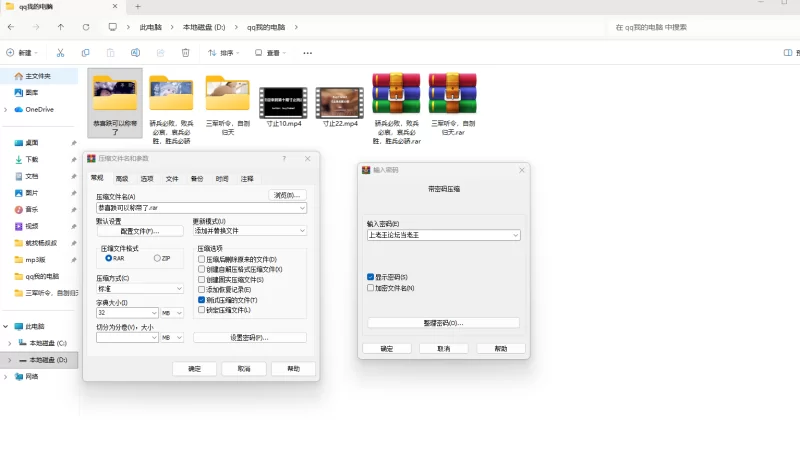Click the Rename icon in Explorer toolbar

coord(135,52)
